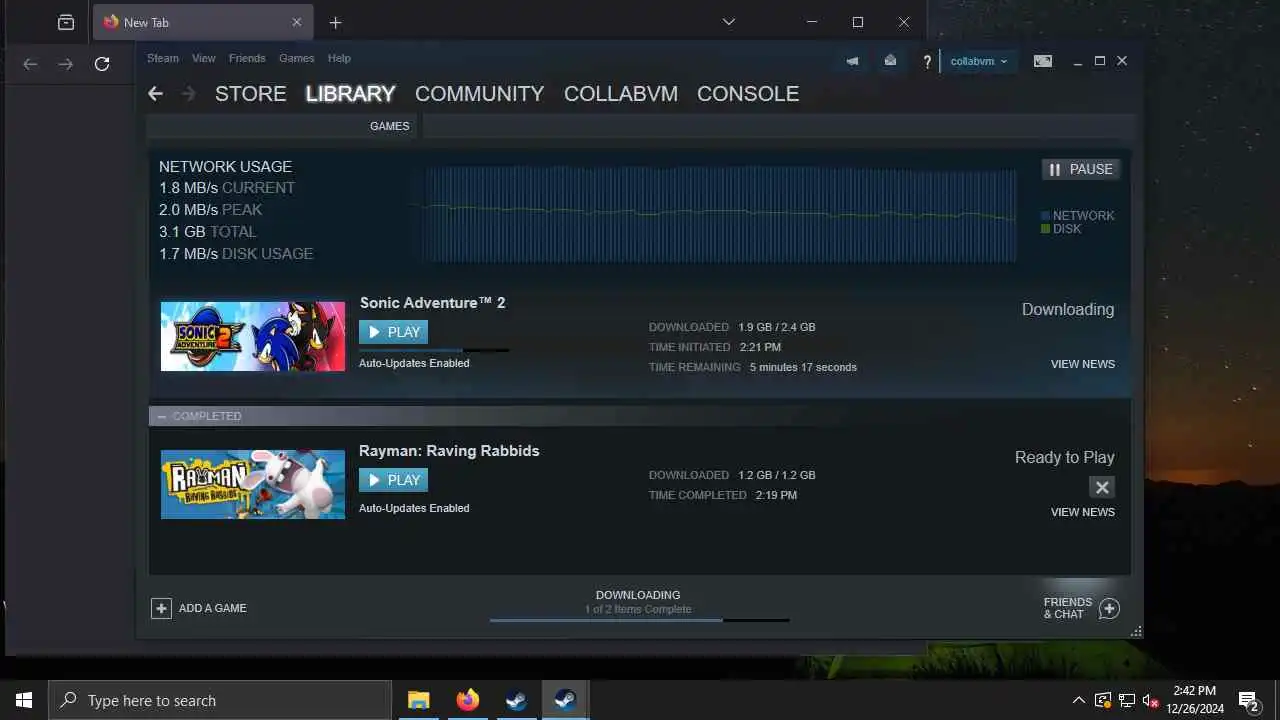Click the Sonic Adventure 2 download progress bar
Screen dimensions: 1280x720
pyautogui.click(x=434, y=350)
